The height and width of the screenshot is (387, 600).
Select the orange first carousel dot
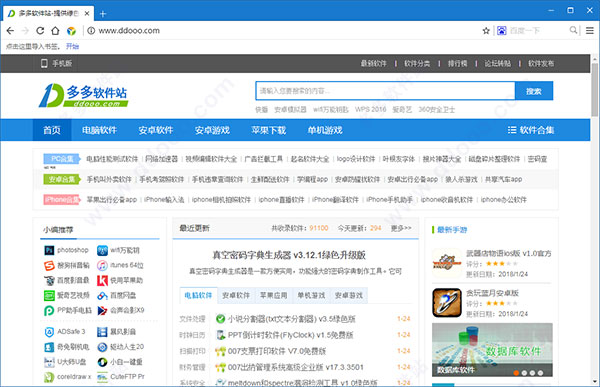coord(516,372)
